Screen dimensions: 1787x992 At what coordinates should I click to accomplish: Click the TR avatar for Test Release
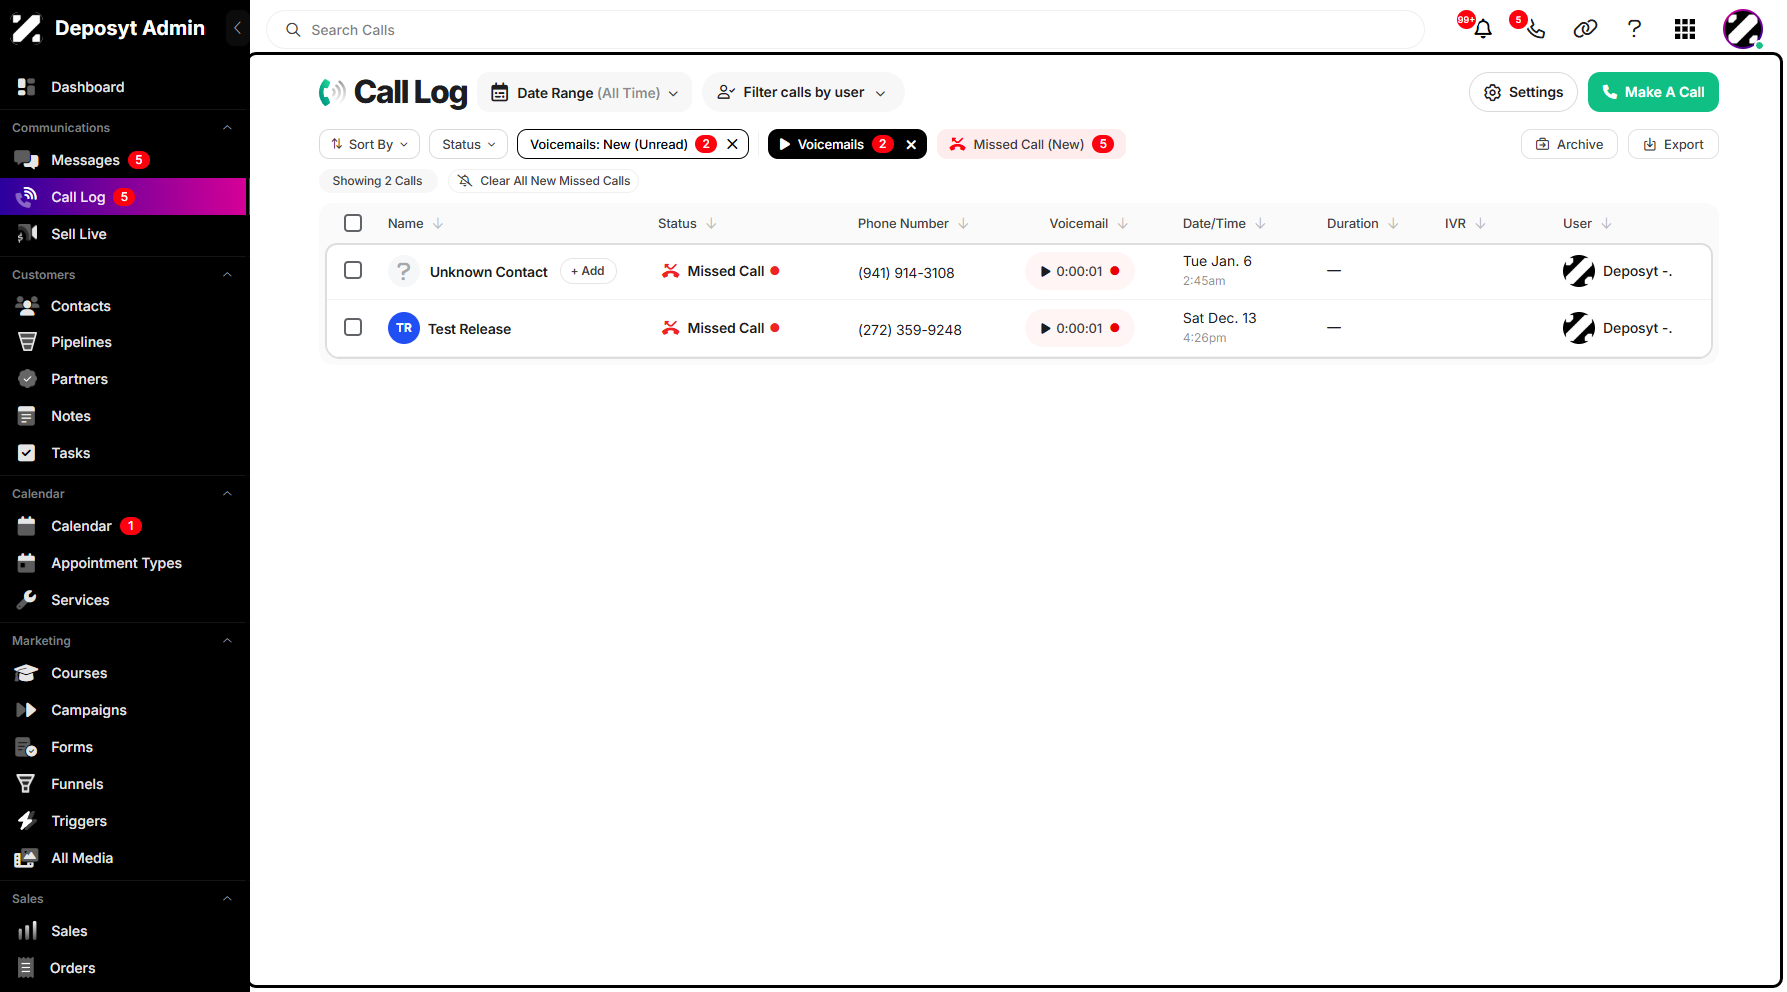pyautogui.click(x=404, y=328)
